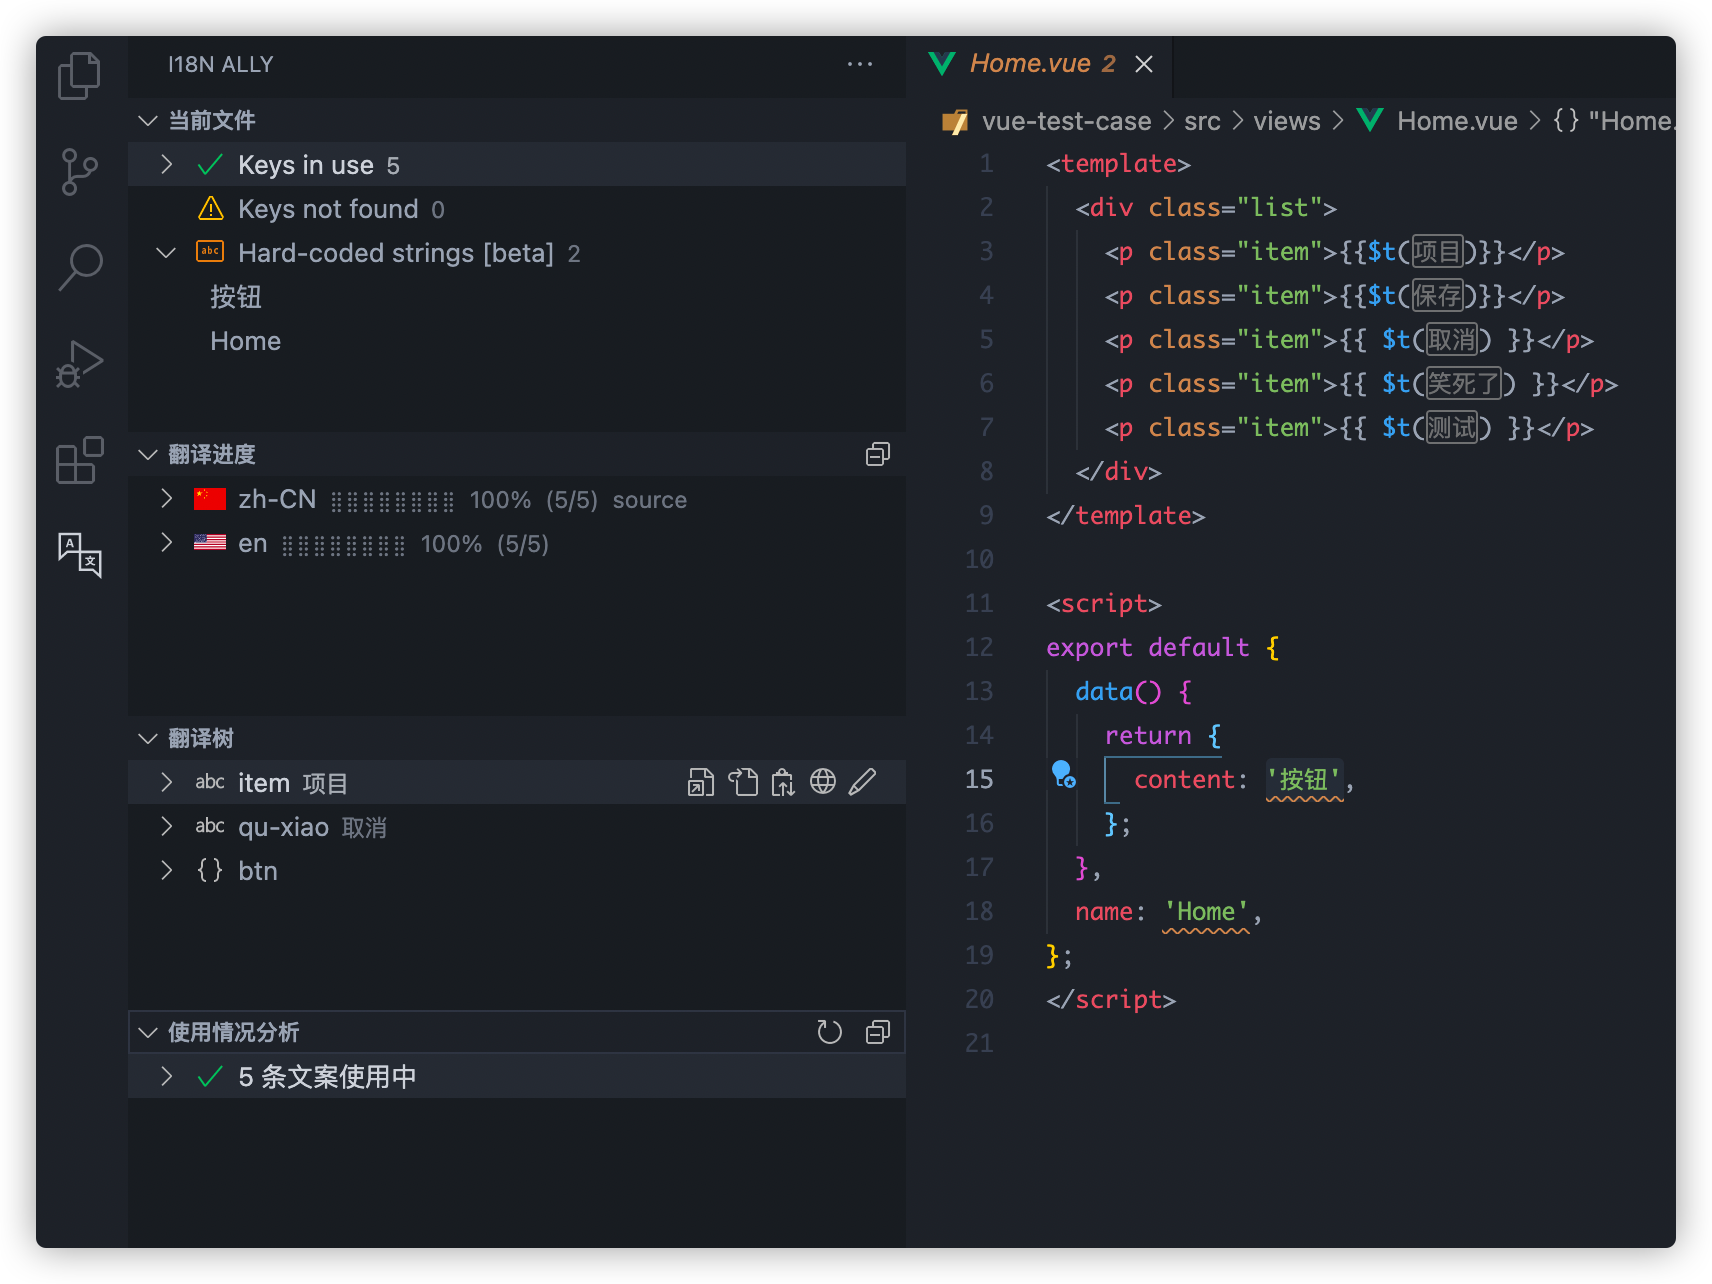Refresh the 使用情况分析 section
This screenshot has width=1712, height=1284.
coord(830,1032)
